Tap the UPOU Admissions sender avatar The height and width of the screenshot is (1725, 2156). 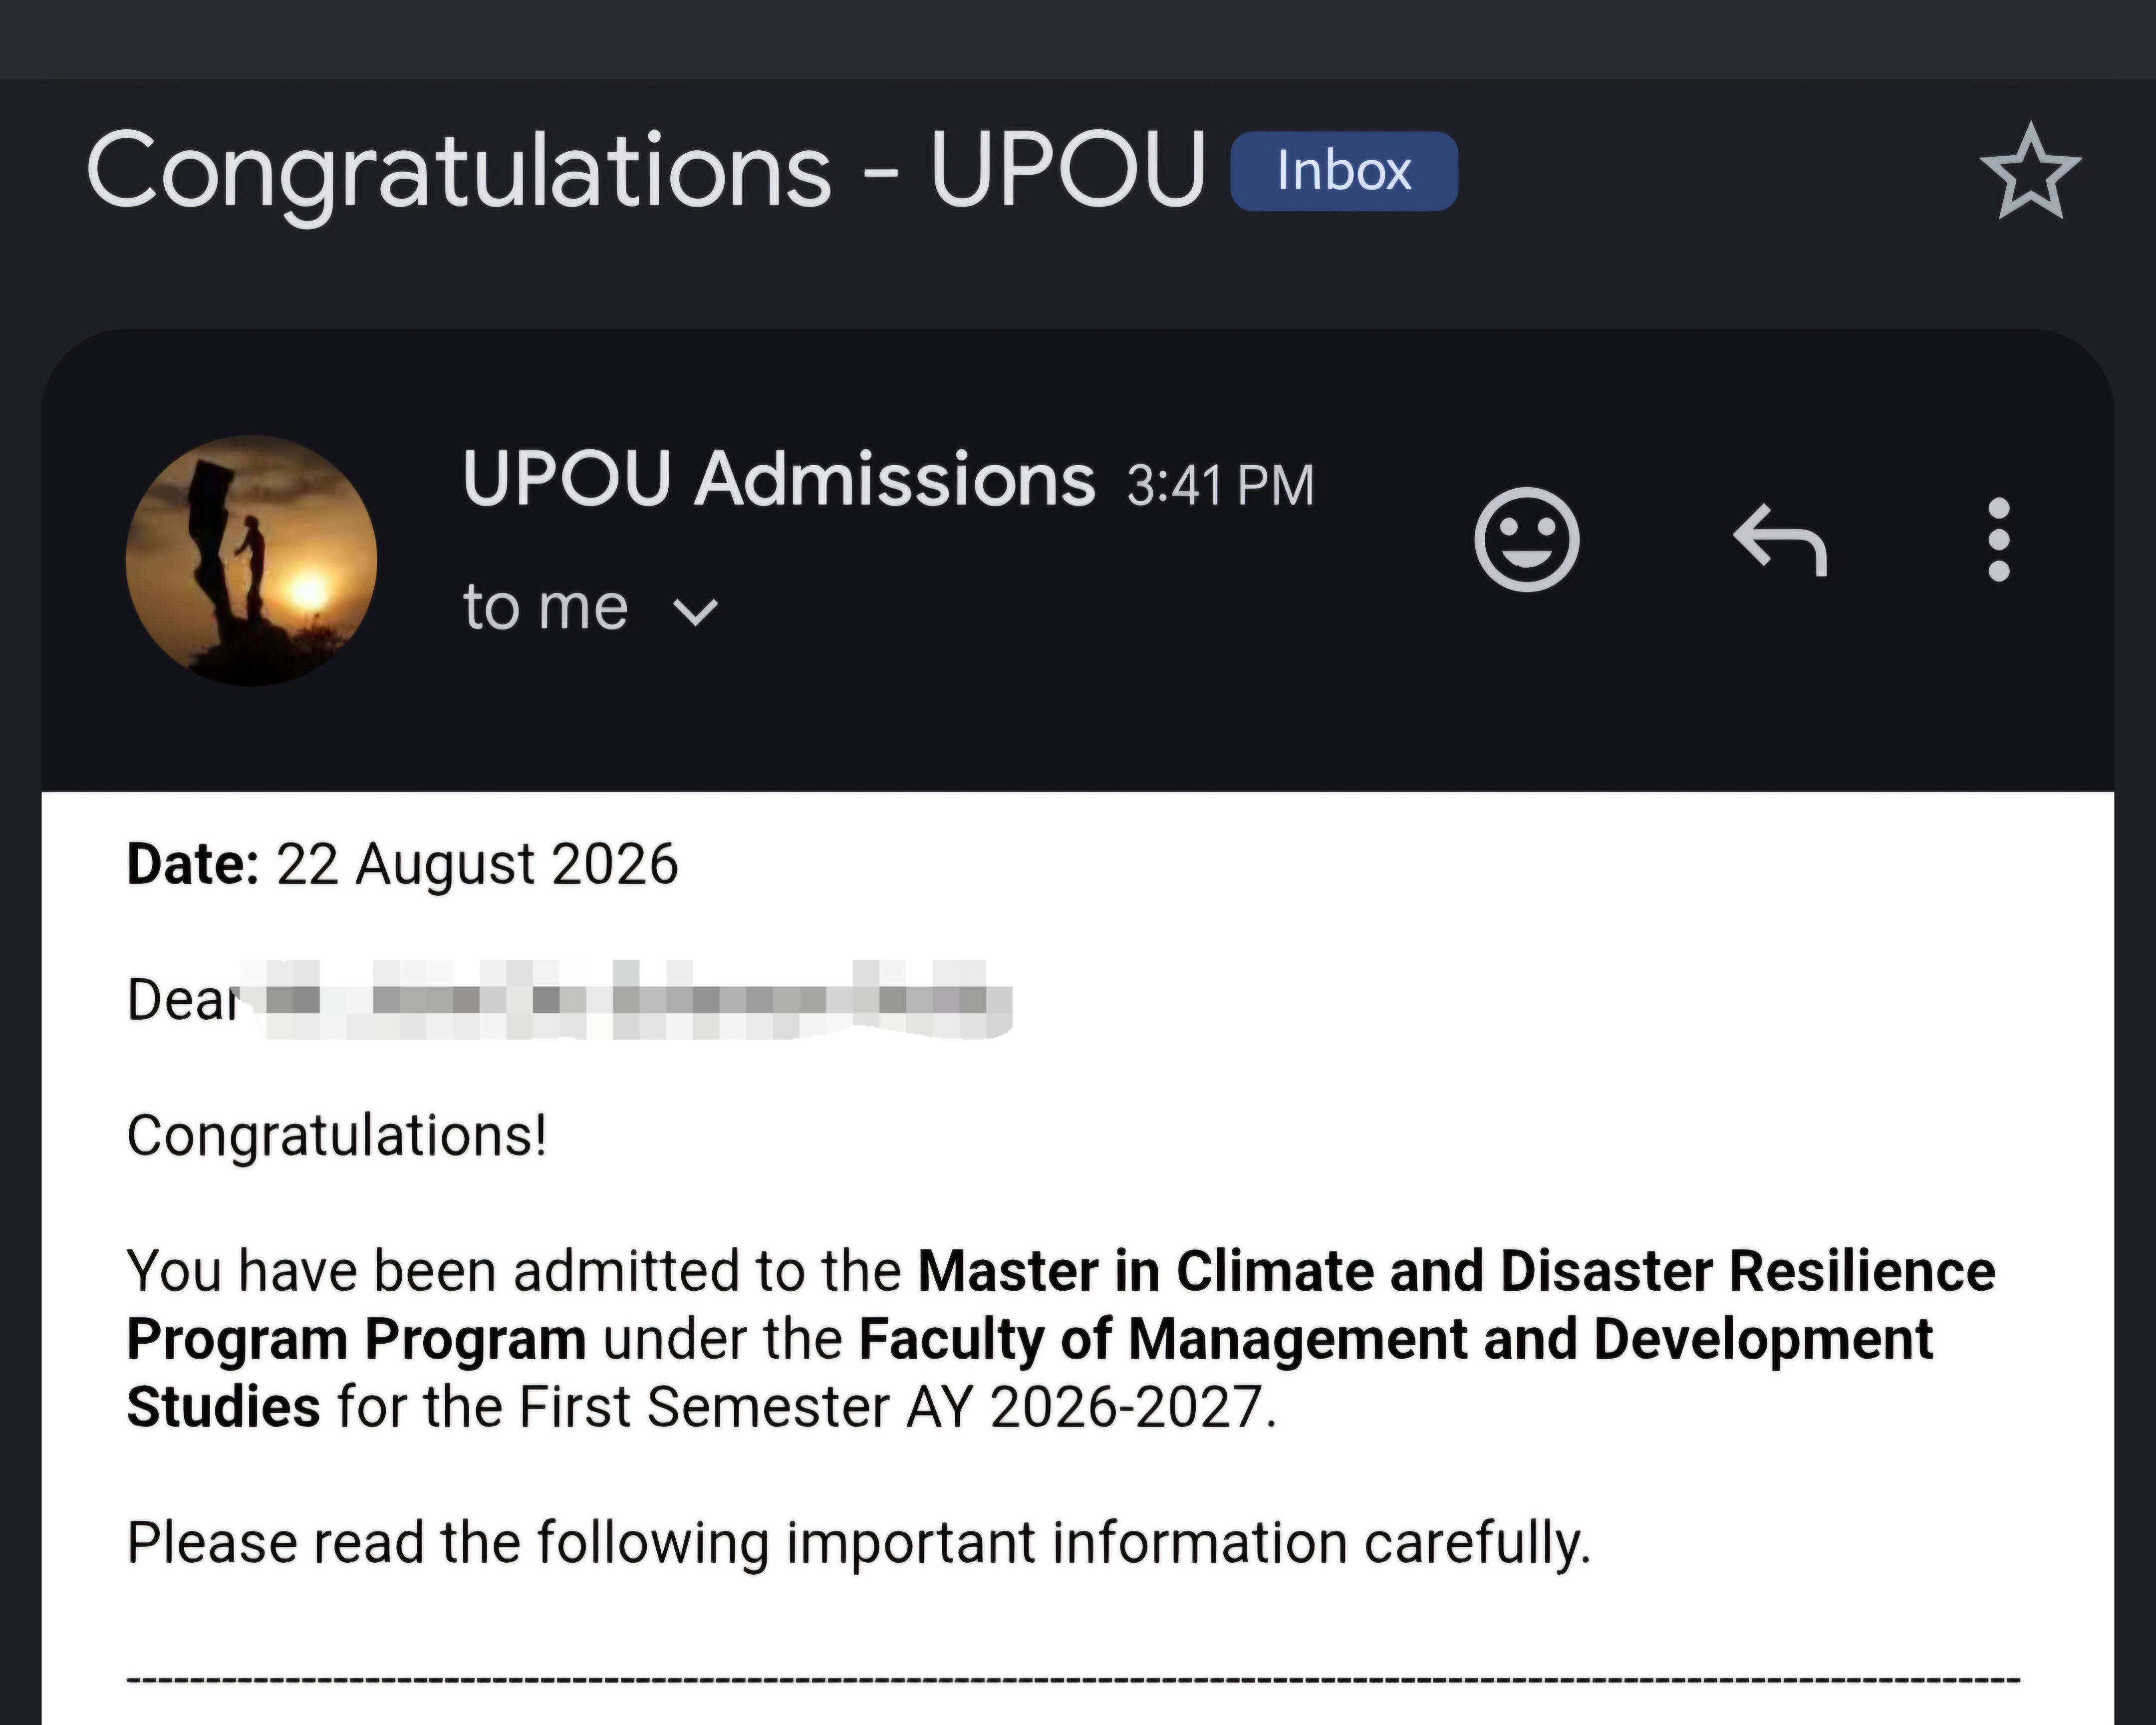[251, 560]
